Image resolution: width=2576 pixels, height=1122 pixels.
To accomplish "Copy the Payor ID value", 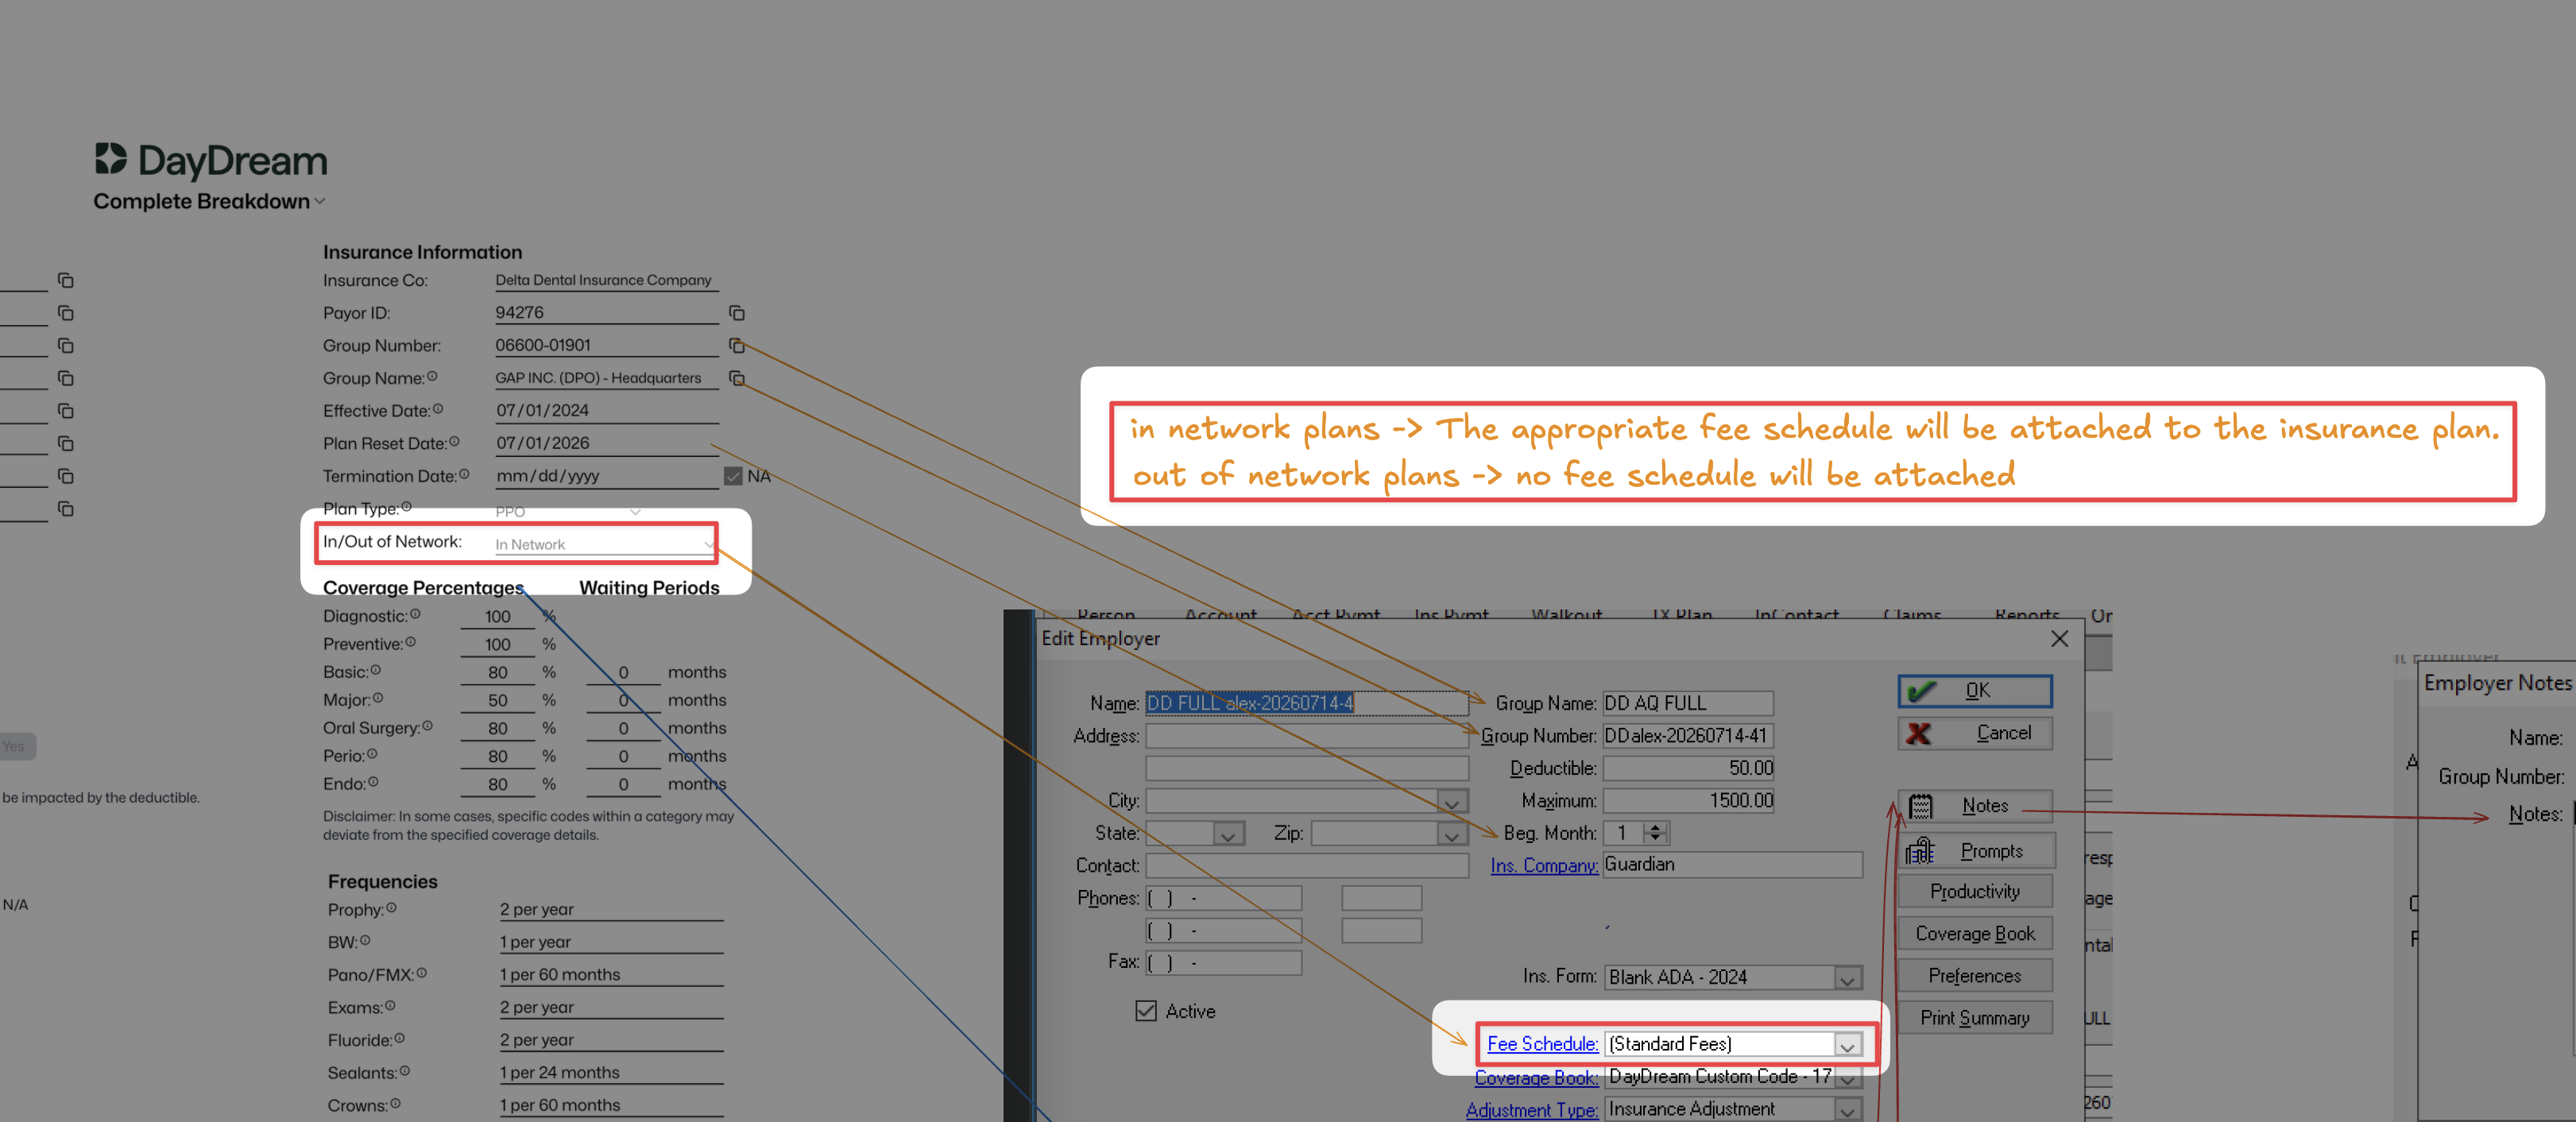I will pos(737,313).
